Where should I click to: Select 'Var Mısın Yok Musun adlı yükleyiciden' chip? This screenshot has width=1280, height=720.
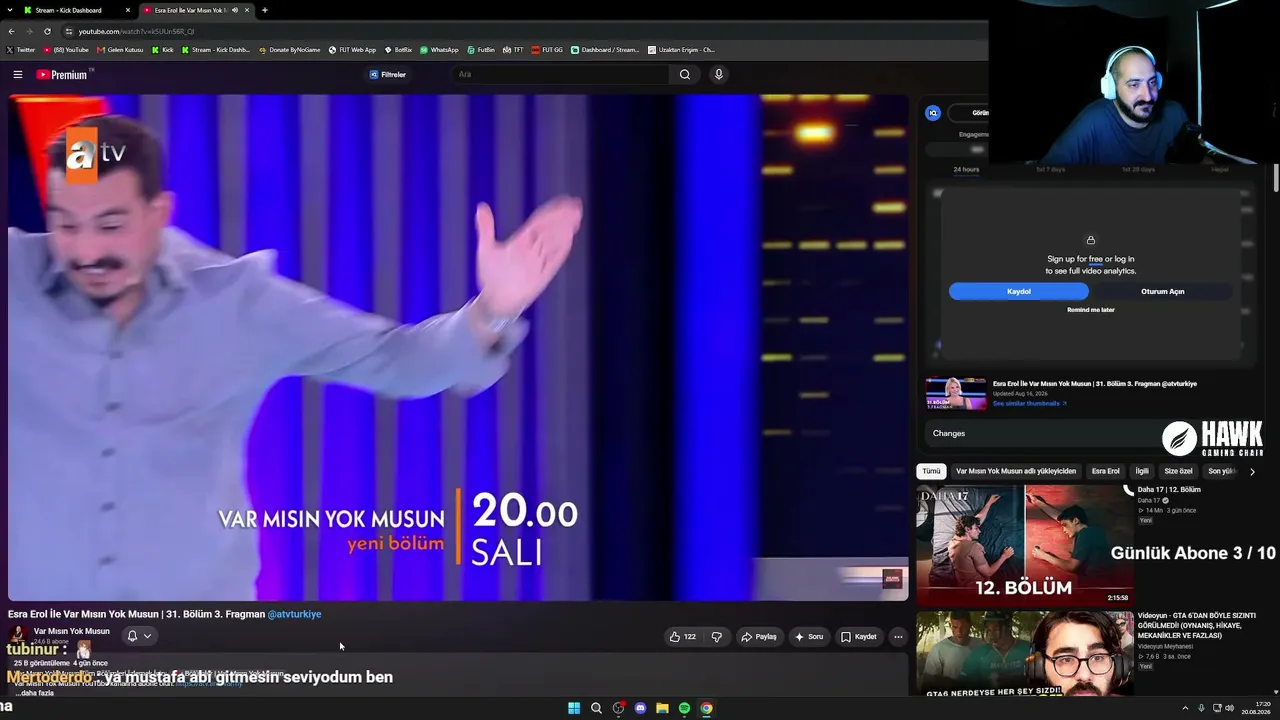1016,471
